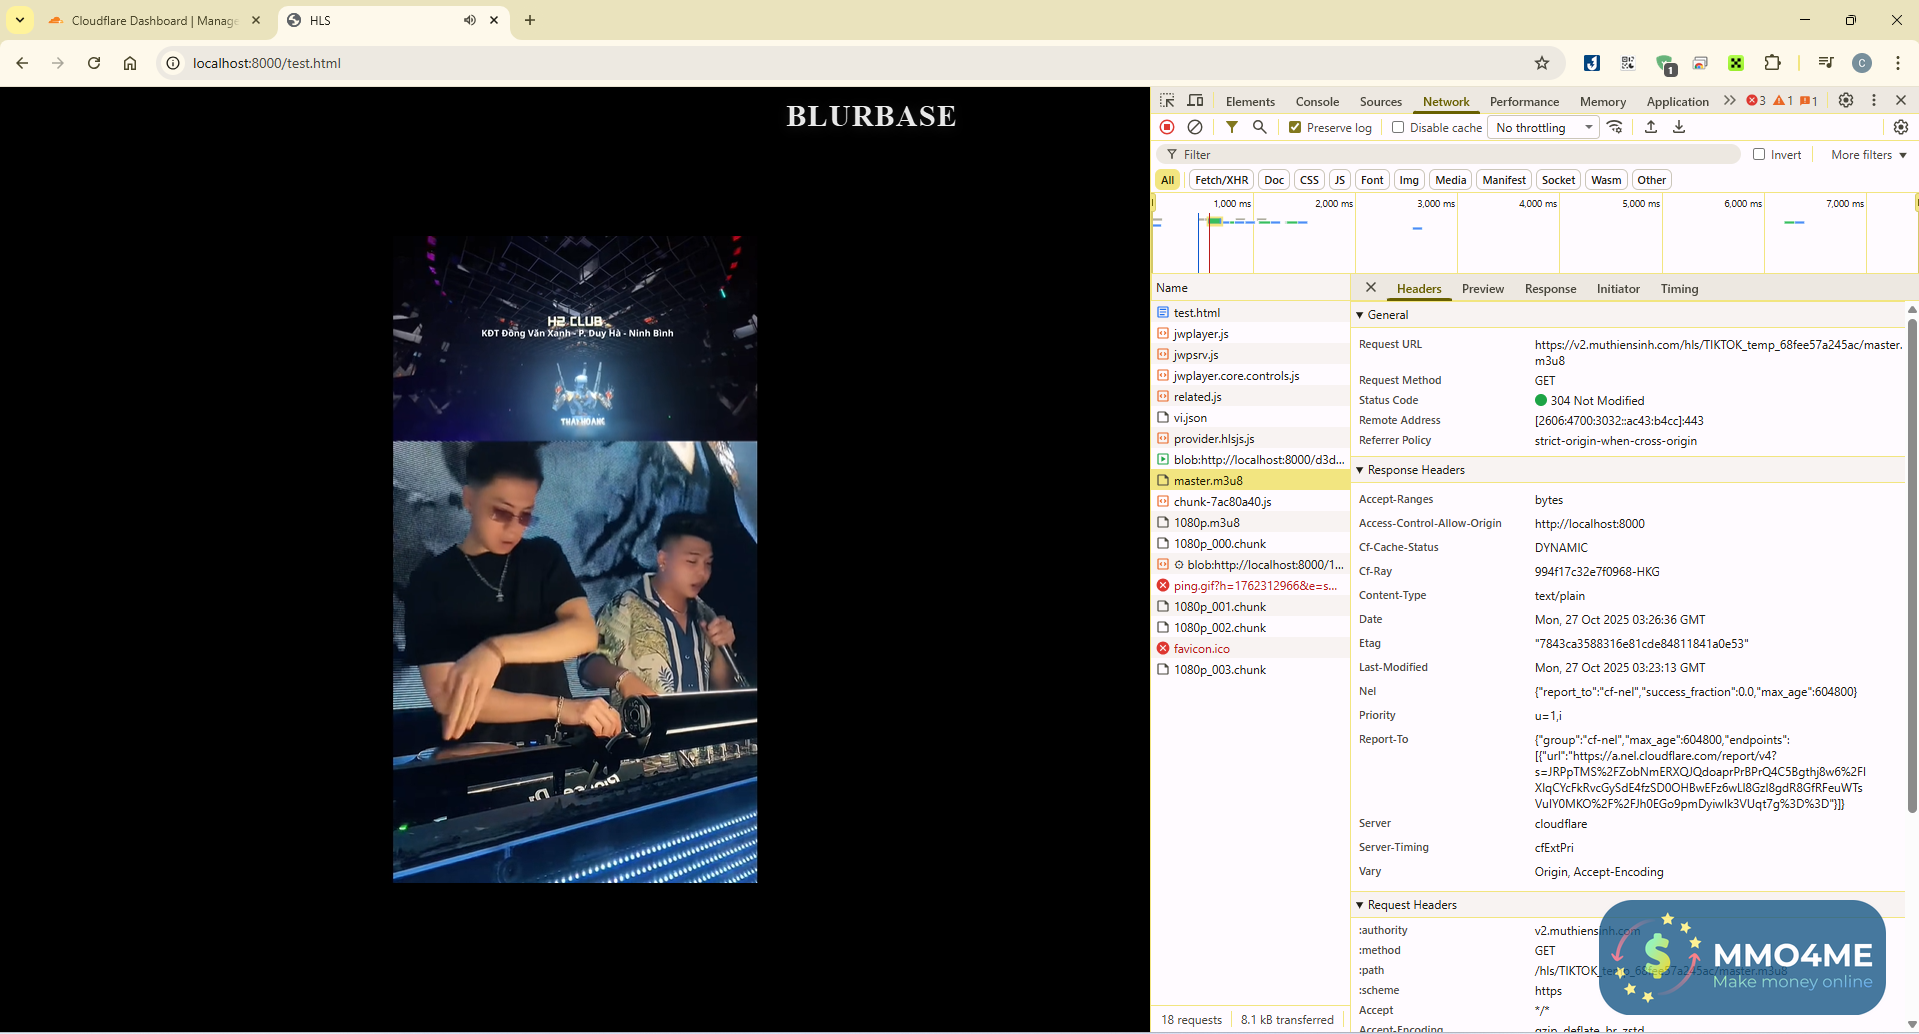Expand the More filters dropdown

click(x=1868, y=154)
